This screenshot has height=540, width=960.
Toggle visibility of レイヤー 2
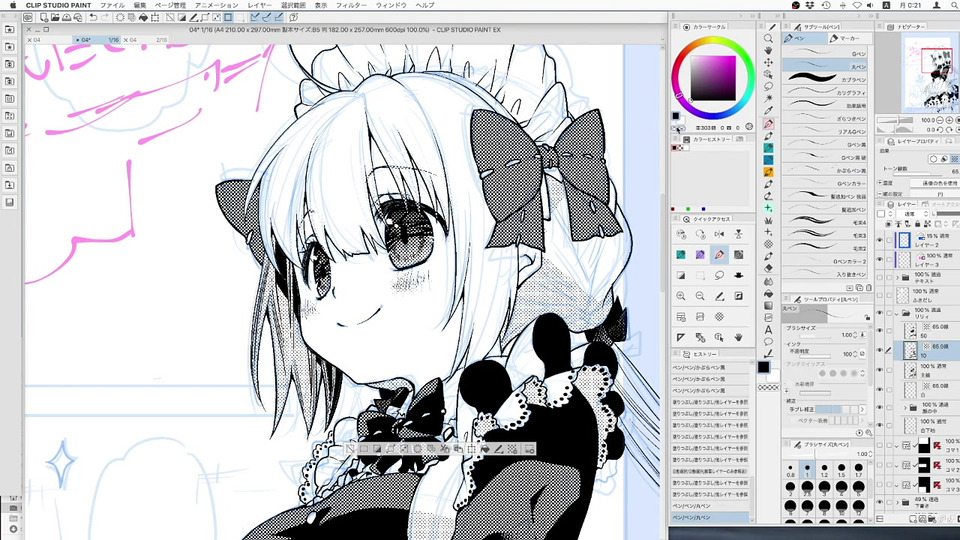[x=880, y=241]
